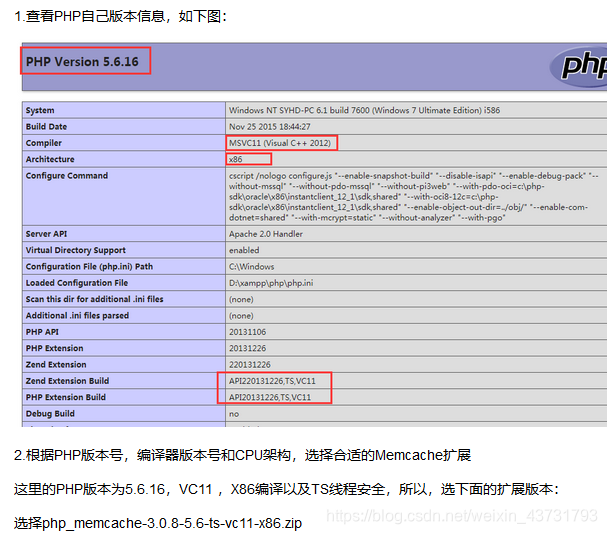Click the 'Build Date' label
Viewport: 607px width, 534px height.
pyautogui.click(x=46, y=127)
